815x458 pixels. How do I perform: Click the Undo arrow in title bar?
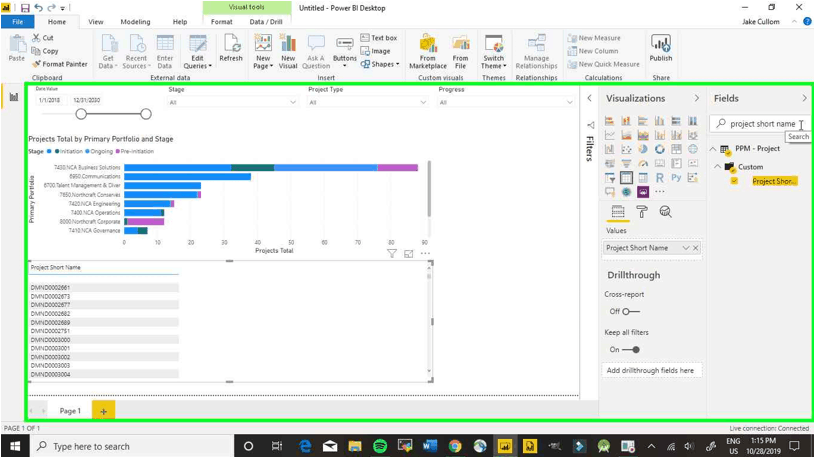[x=38, y=8]
